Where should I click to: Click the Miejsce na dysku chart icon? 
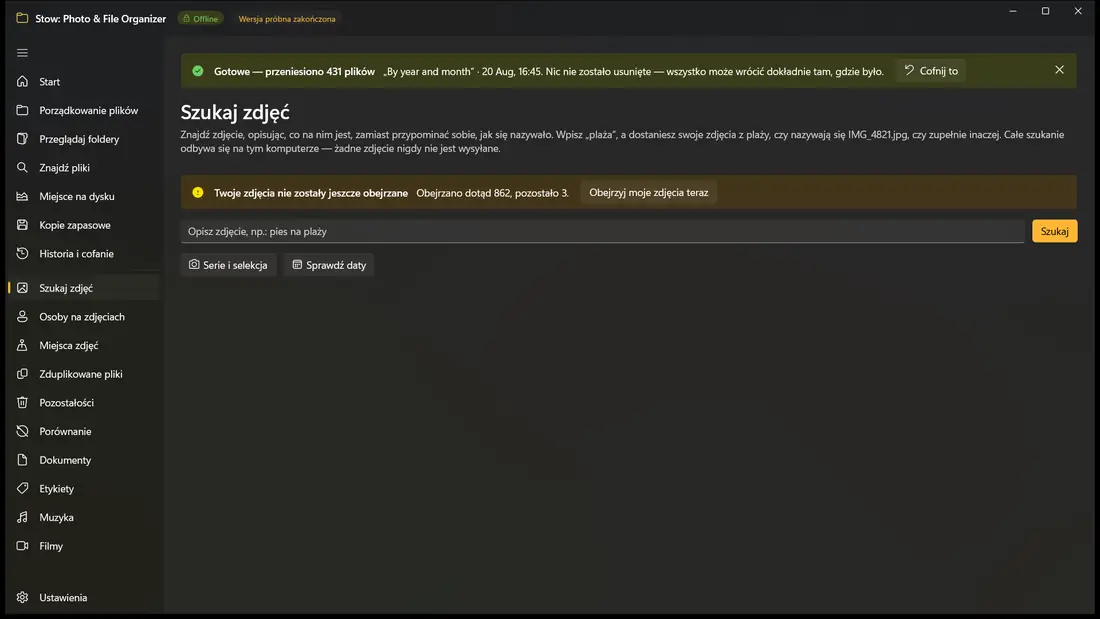pyautogui.click(x=22, y=197)
